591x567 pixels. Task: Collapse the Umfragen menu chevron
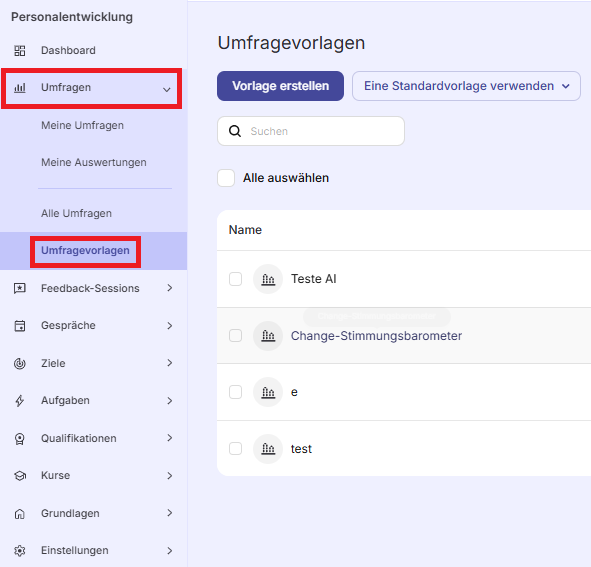point(167,90)
